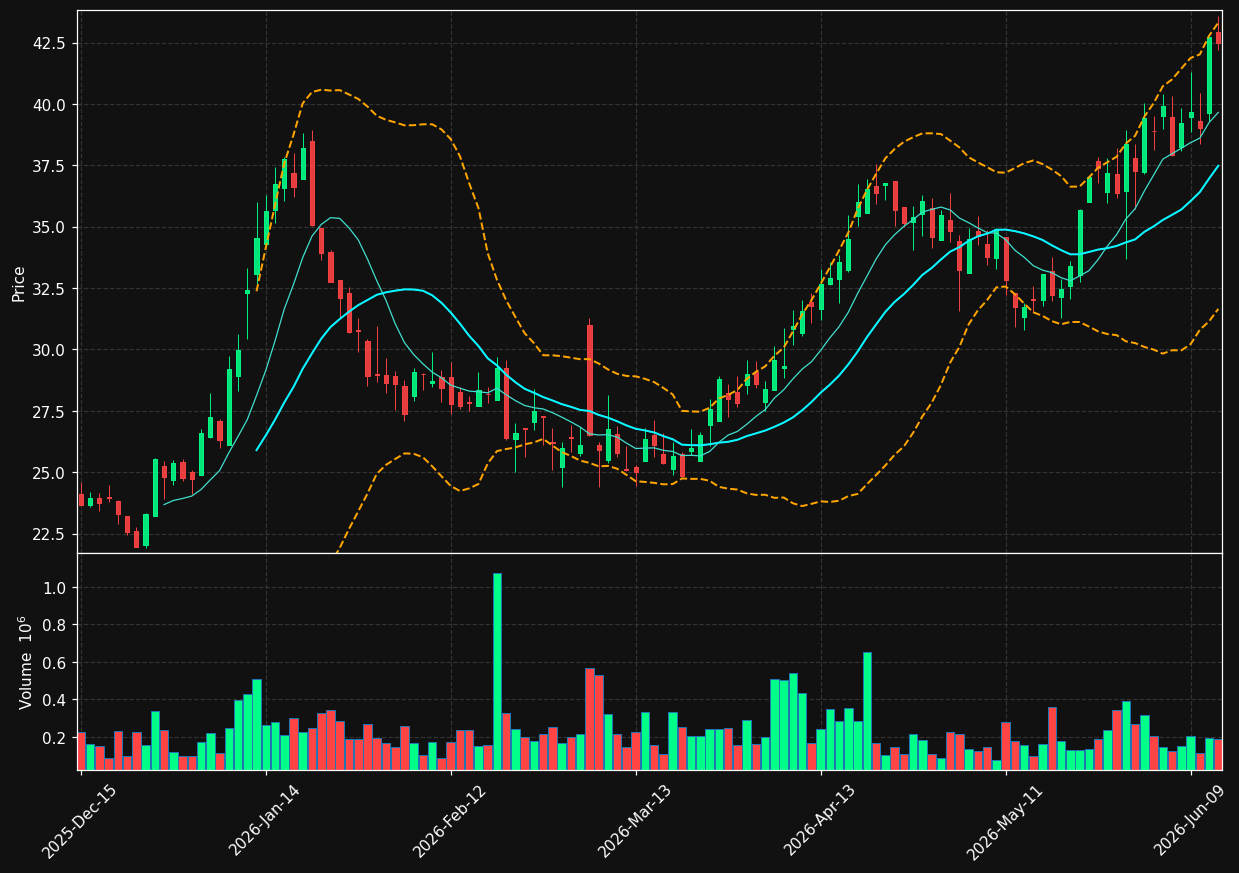Click the 42.5 price tick label
The width and height of the screenshot is (1239, 873).
coord(50,43)
